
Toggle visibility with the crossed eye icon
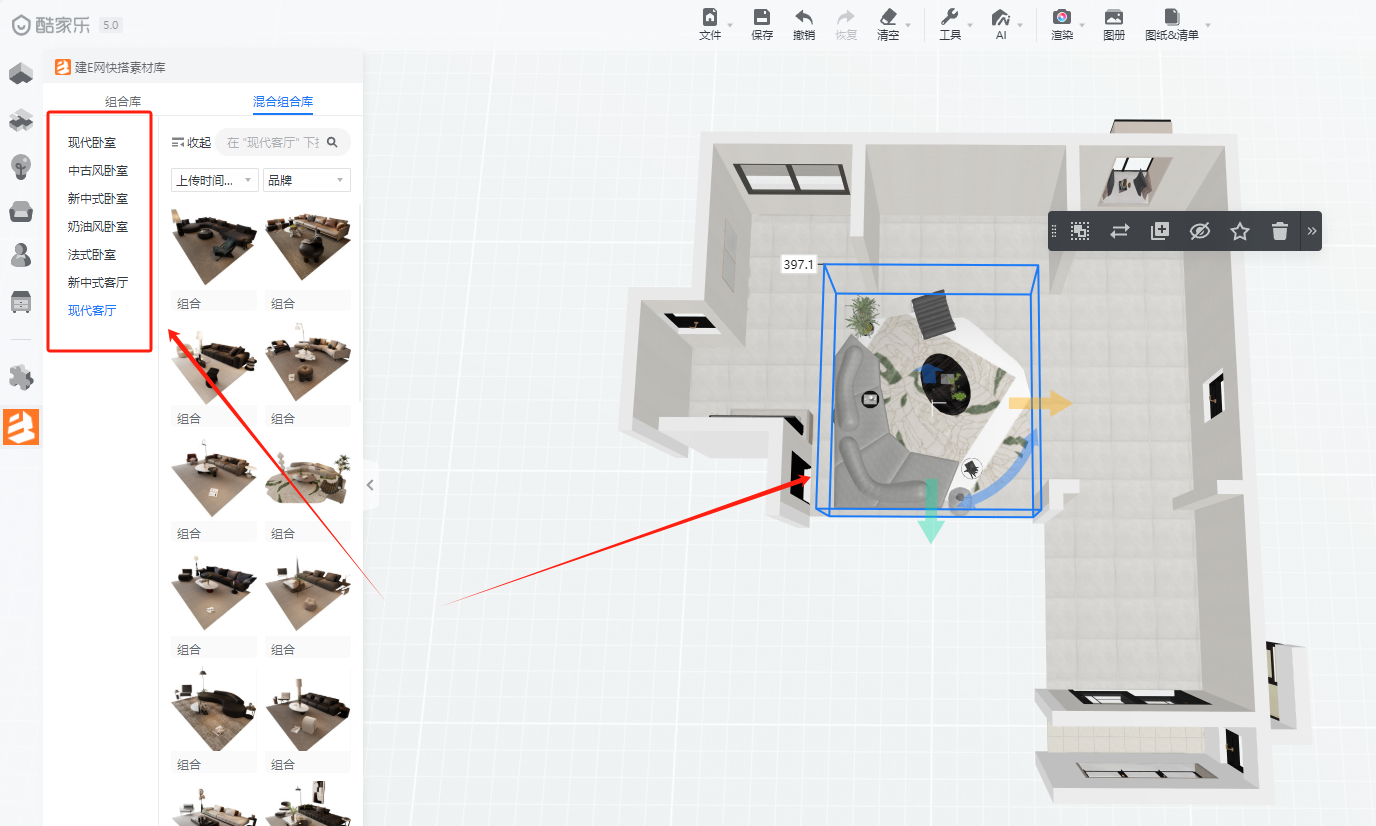(1200, 231)
